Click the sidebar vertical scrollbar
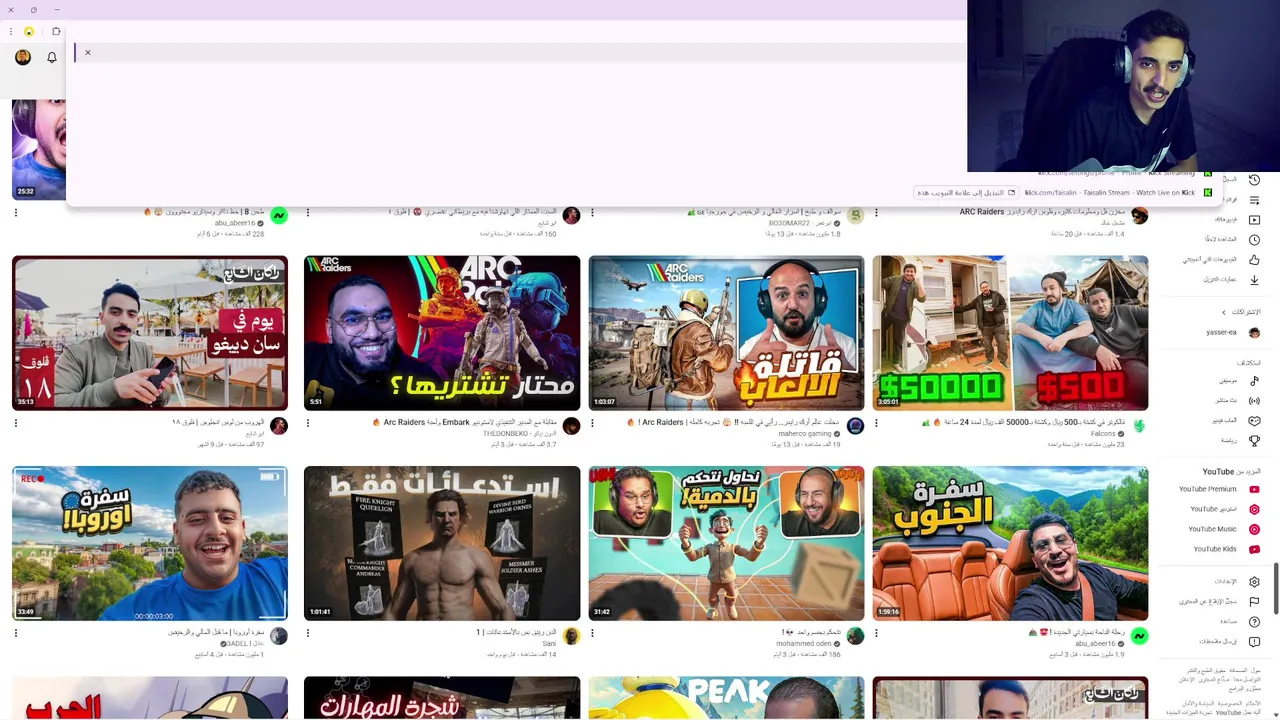Viewport: 1280px width, 720px height. (x=1276, y=590)
